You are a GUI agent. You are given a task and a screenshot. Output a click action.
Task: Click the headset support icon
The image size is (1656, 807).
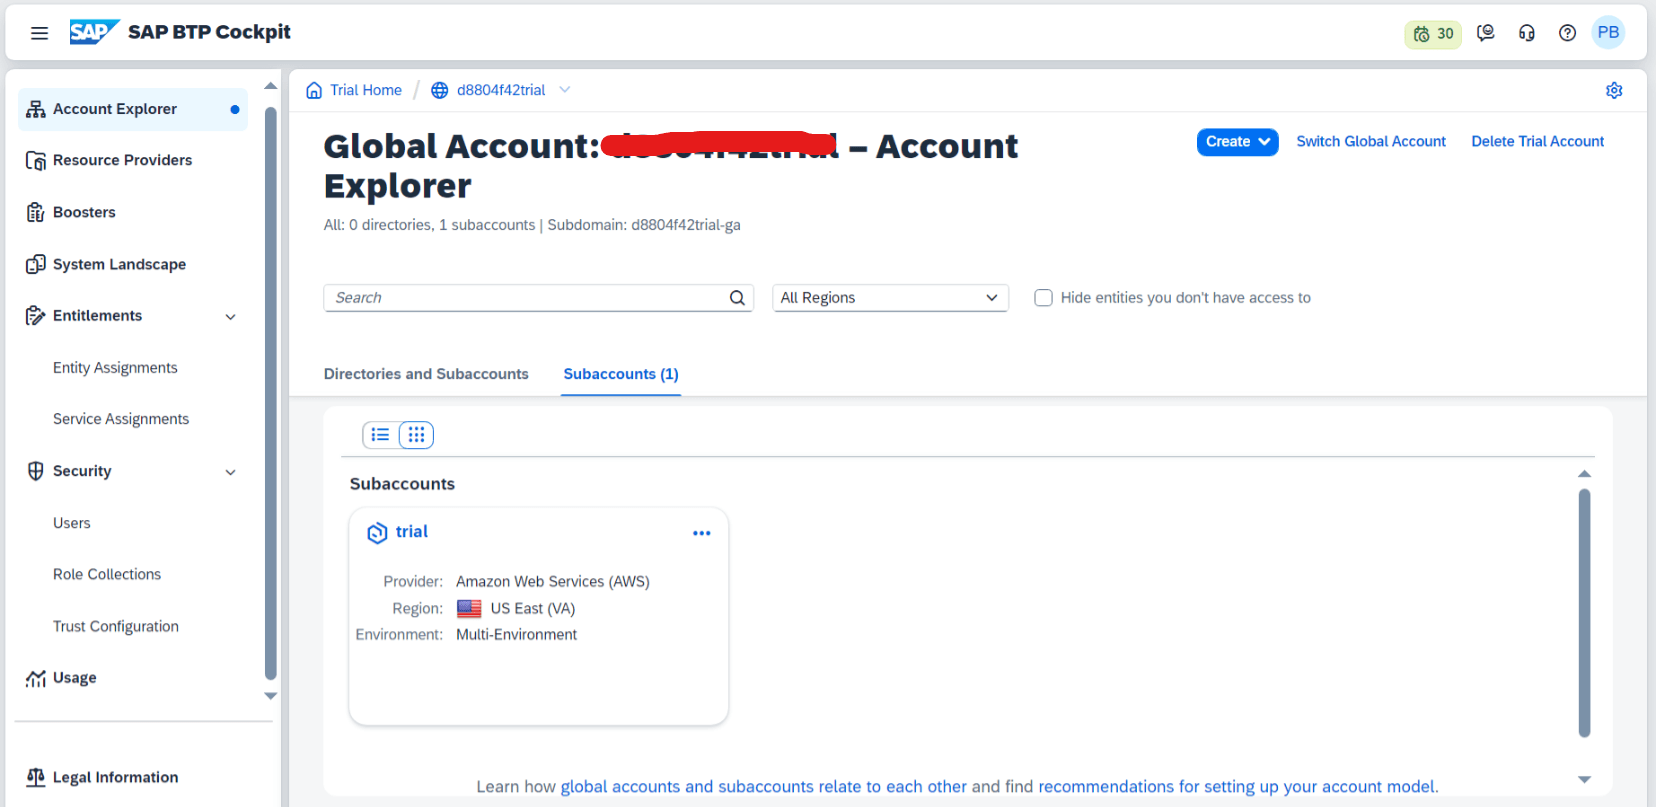tap(1526, 33)
